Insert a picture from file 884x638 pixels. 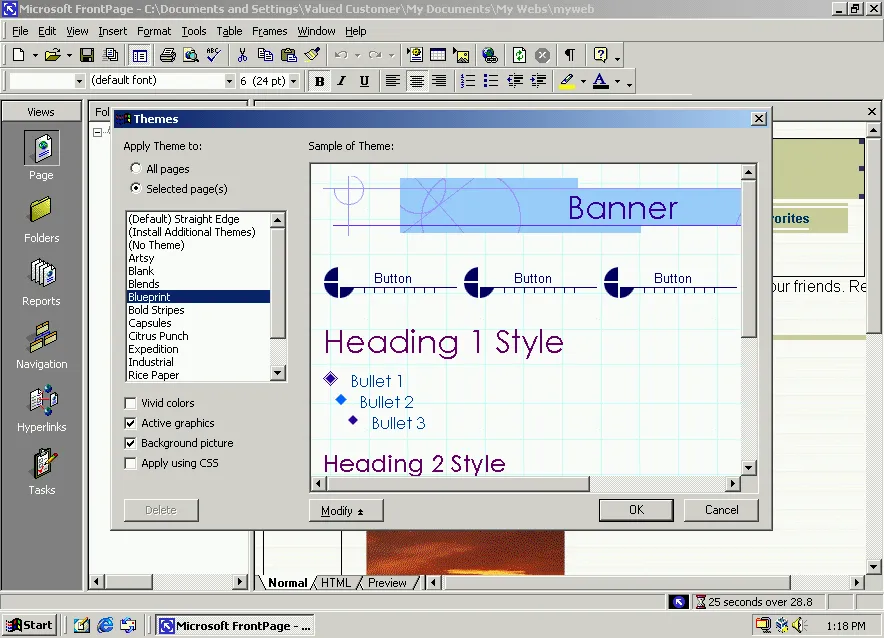pos(461,55)
